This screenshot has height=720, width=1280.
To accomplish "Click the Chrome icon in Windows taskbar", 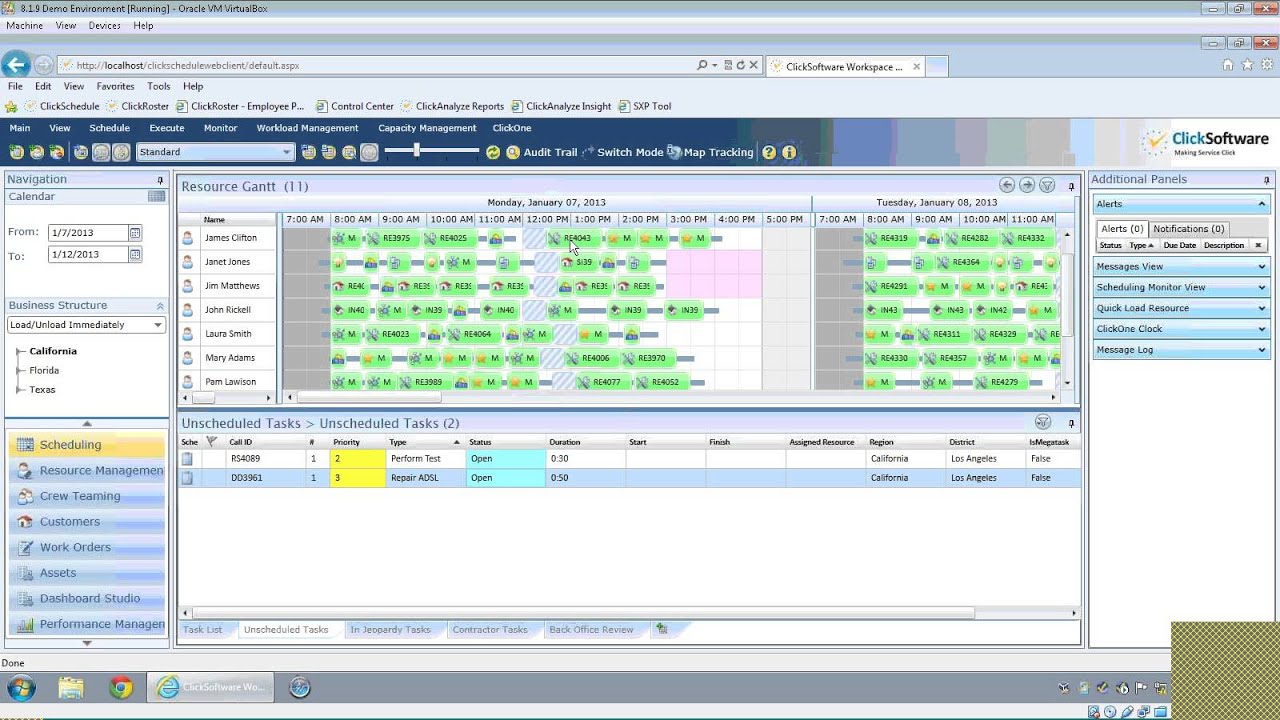I will (121, 687).
